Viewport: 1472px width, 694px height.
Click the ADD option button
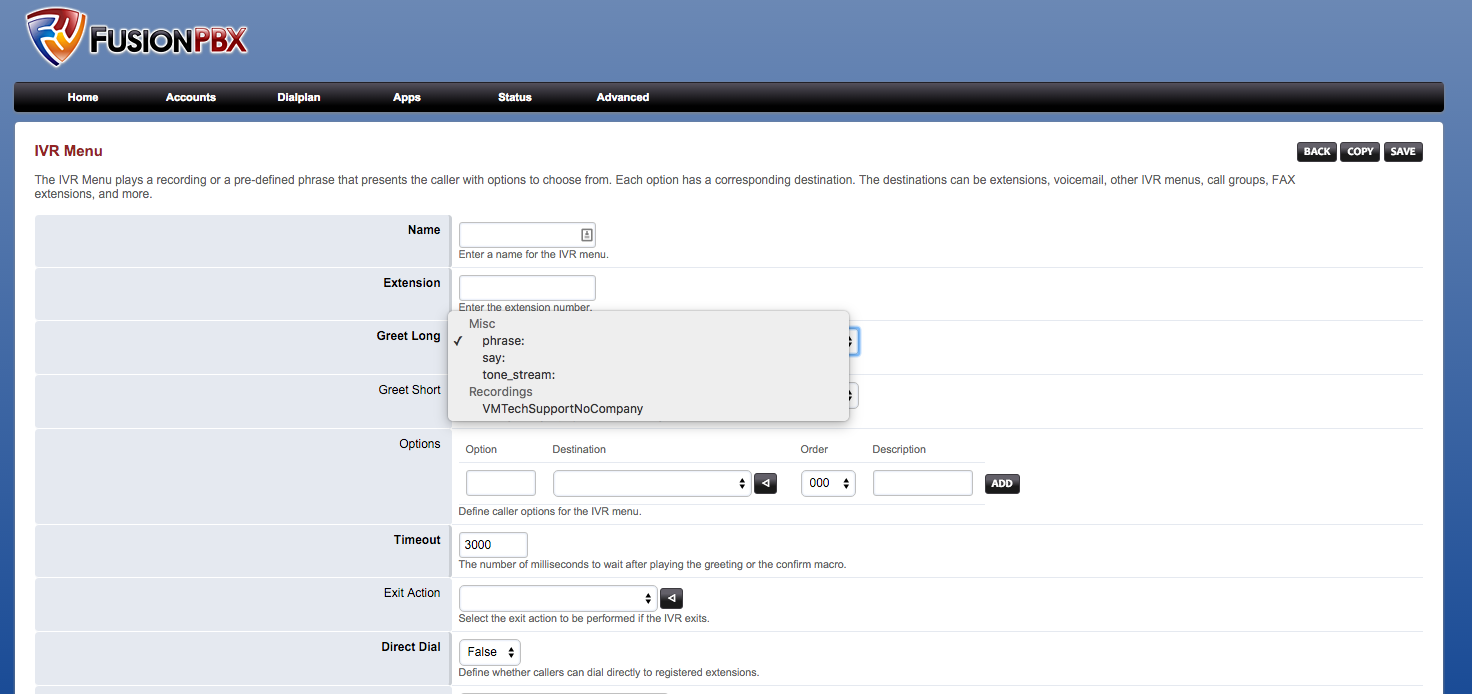point(1002,484)
